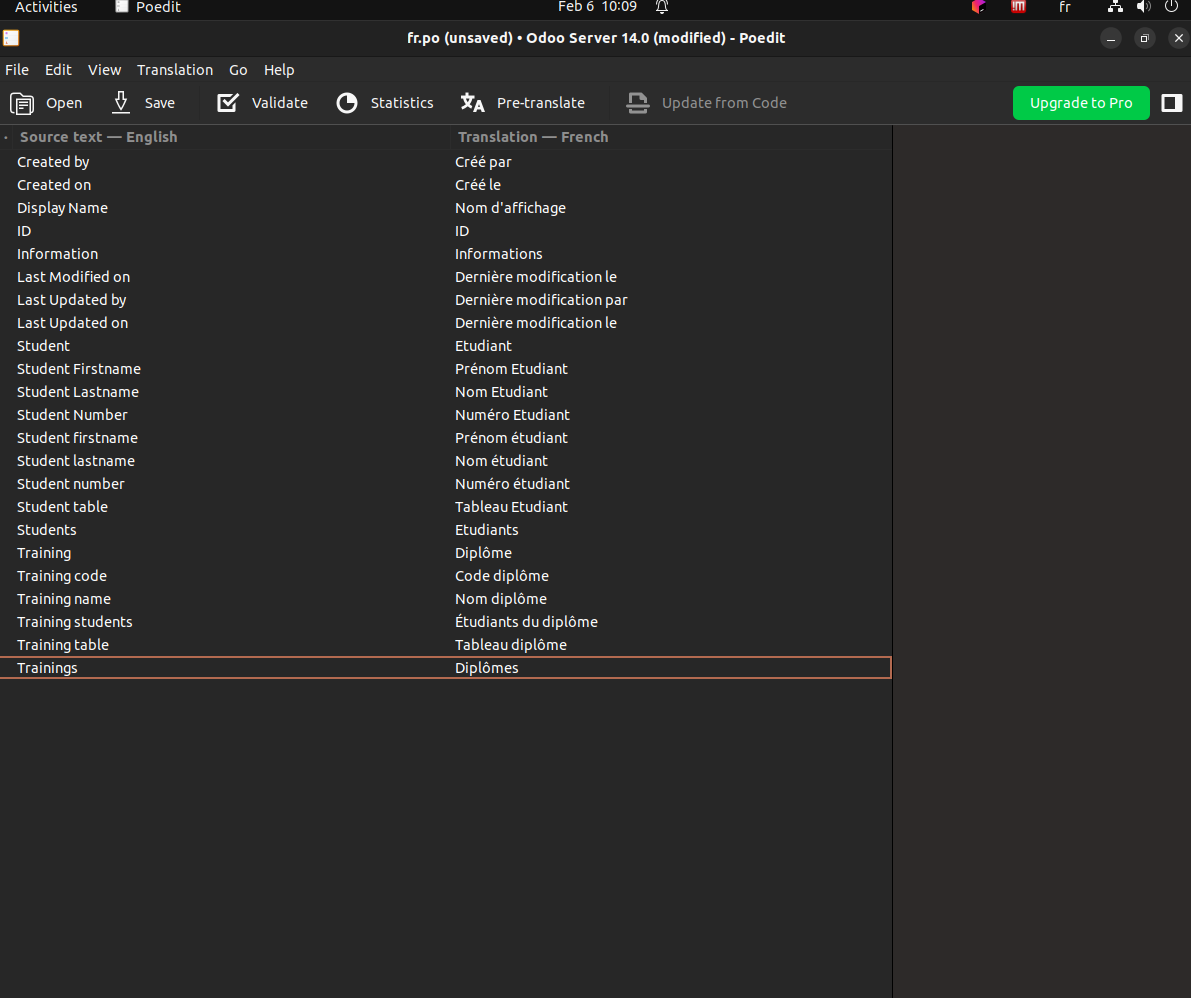1191x998 pixels.
Task: Open the Translation menu
Action: (175, 70)
